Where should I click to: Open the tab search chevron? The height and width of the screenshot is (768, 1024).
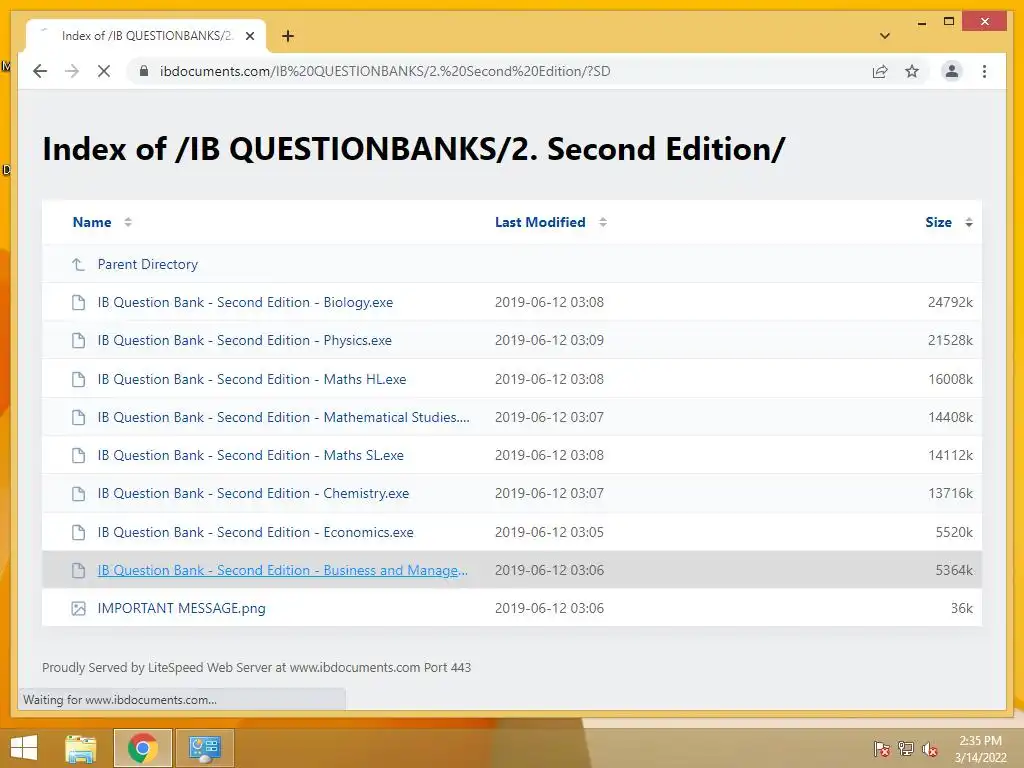(885, 36)
